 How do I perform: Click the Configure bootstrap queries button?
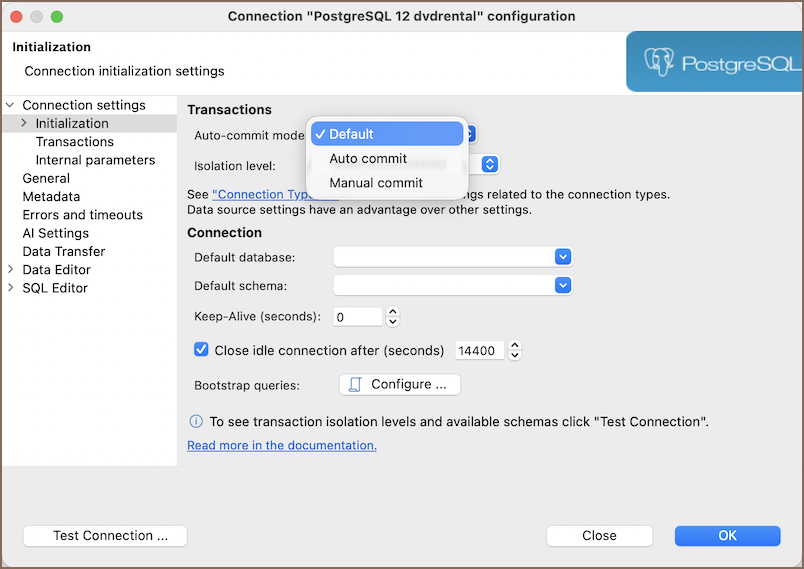(400, 384)
